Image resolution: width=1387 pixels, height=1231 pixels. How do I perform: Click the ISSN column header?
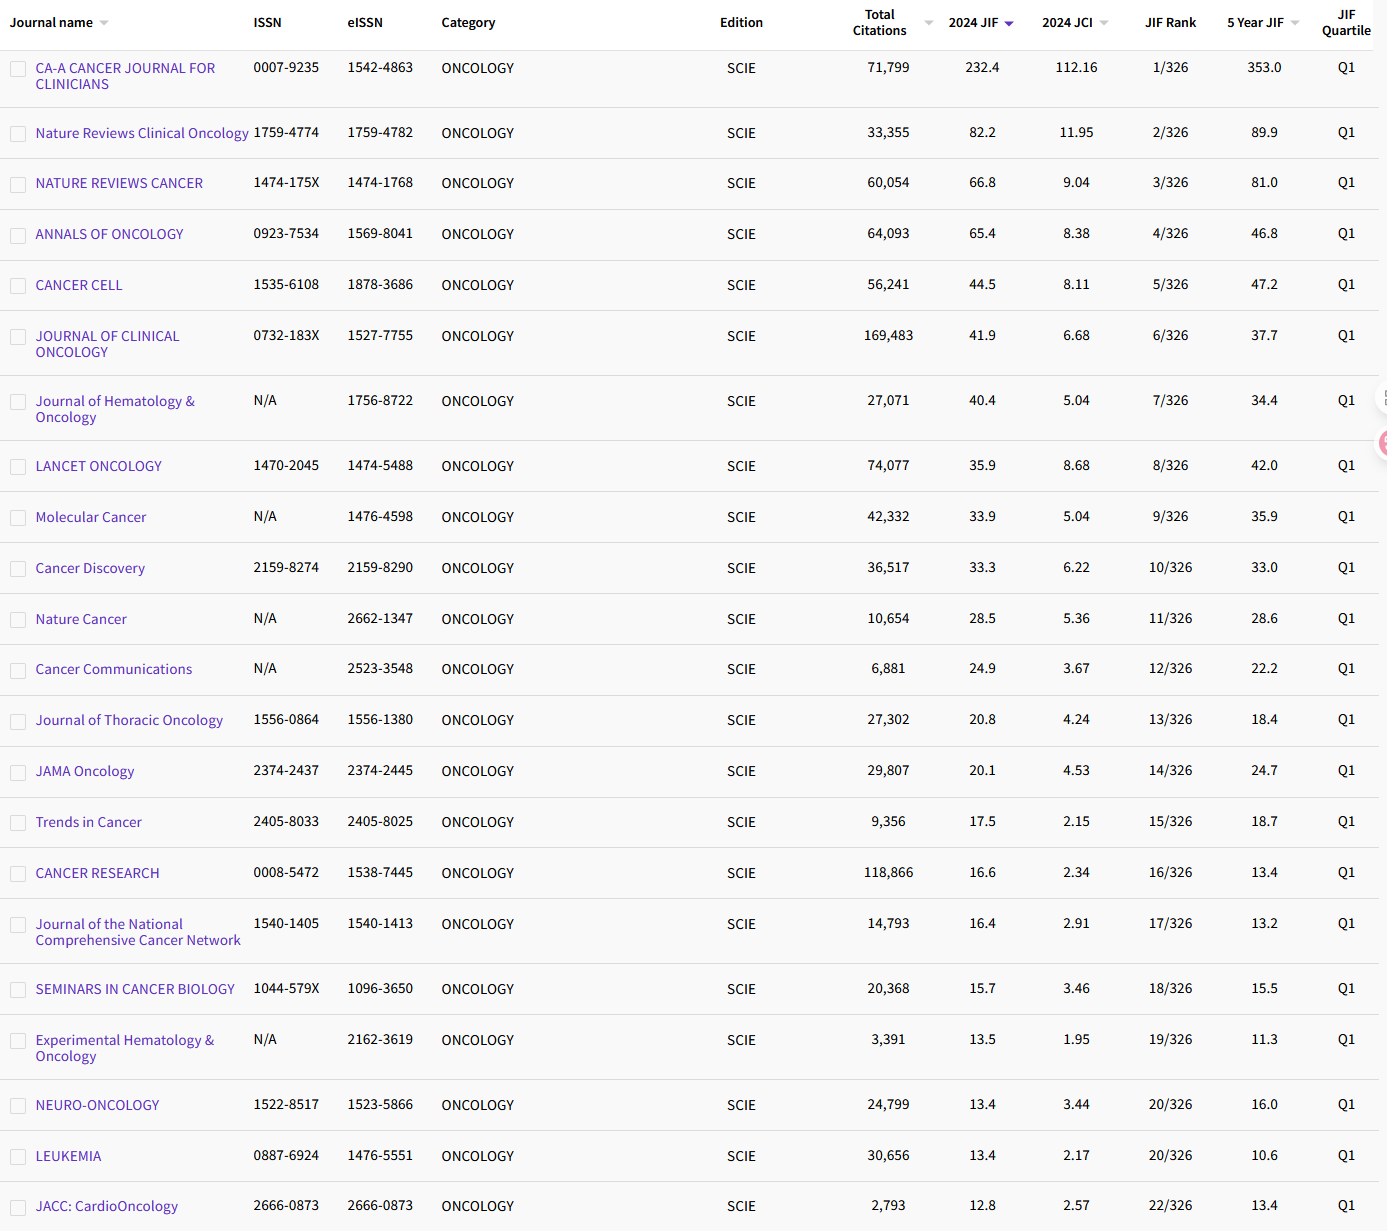click(267, 23)
